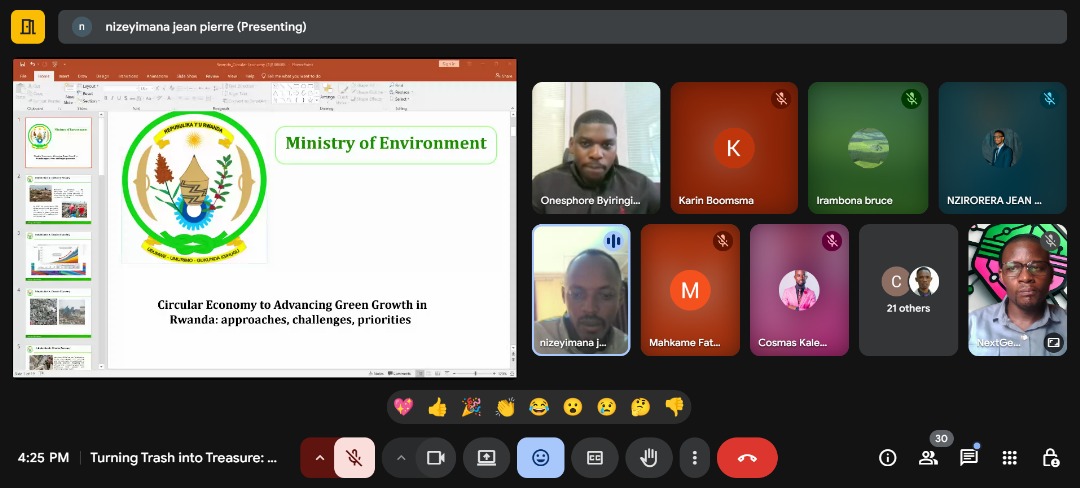This screenshot has height=488, width=1080.
Task: Toggle the send a reaction smiley button
Action: [541, 458]
